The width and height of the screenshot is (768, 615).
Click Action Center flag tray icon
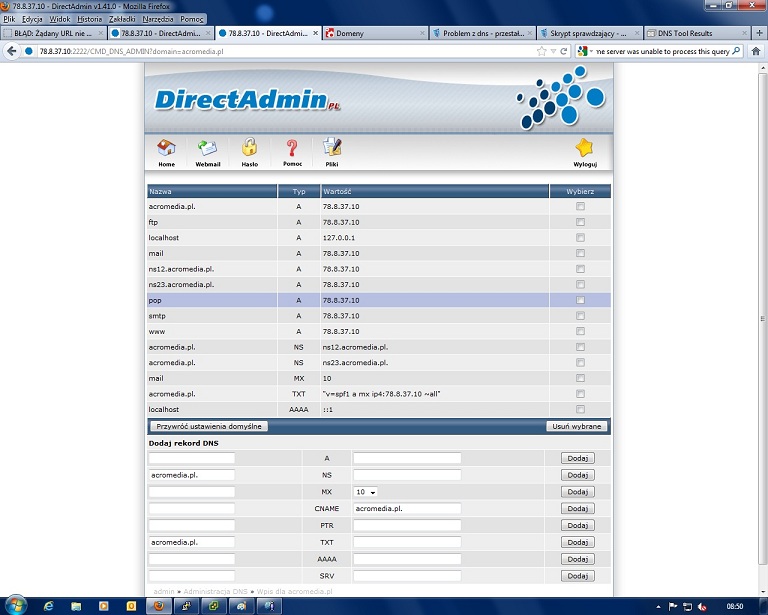[x=673, y=606]
